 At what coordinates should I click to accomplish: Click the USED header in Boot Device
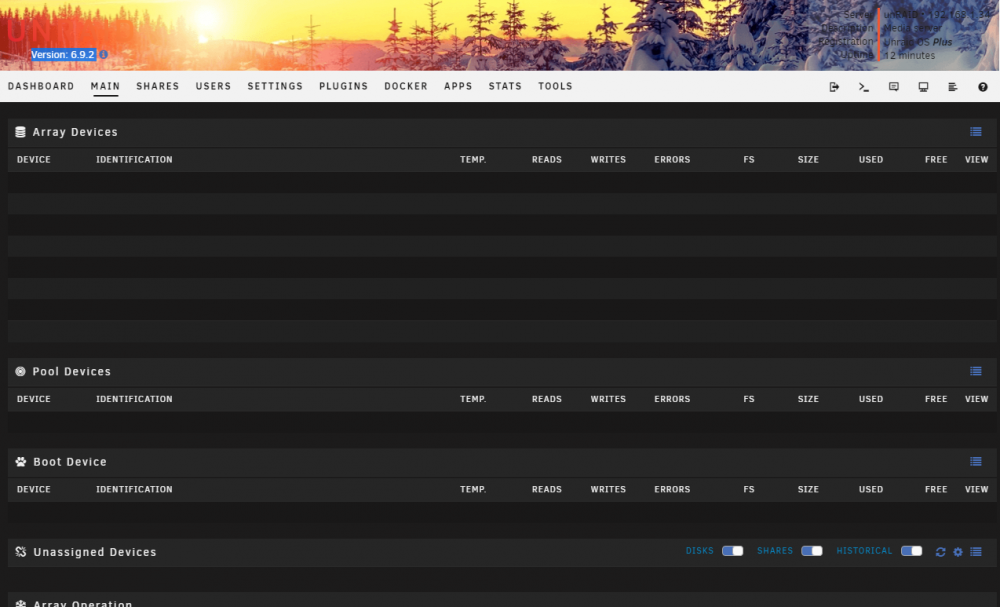(871, 489)
